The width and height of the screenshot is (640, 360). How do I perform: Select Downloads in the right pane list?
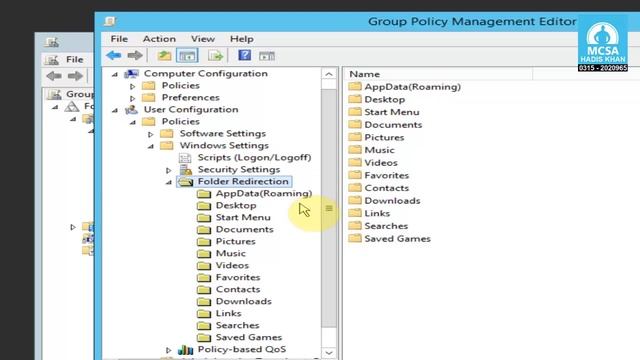(392, 200)
